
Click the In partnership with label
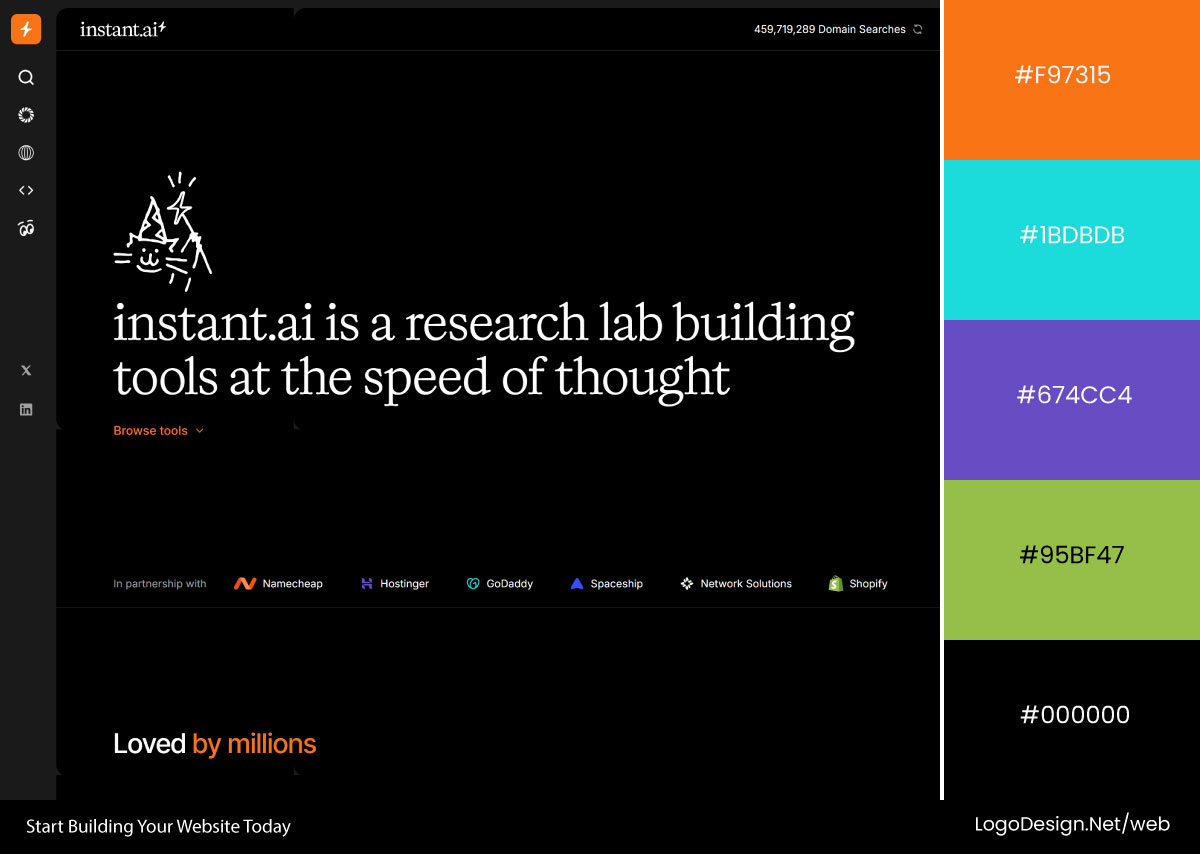click(160, 584)
